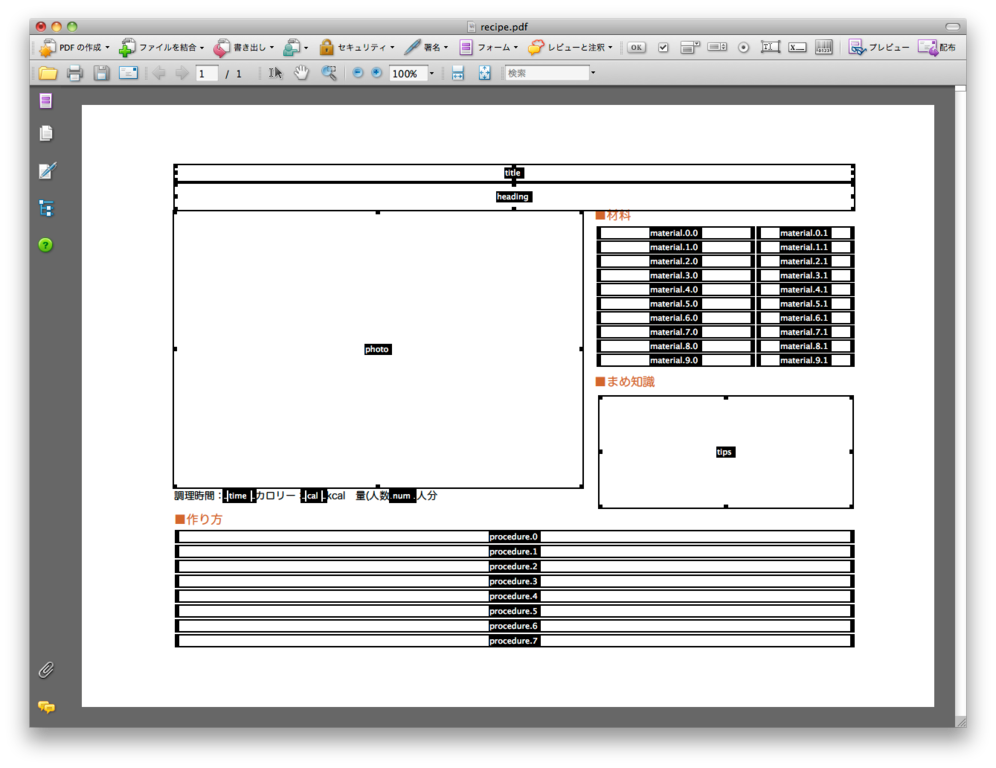Image resolution: width=996 pixels, height=768 pixels.
Task: Print the document with printer icon
Action: [x=75, y=73]
